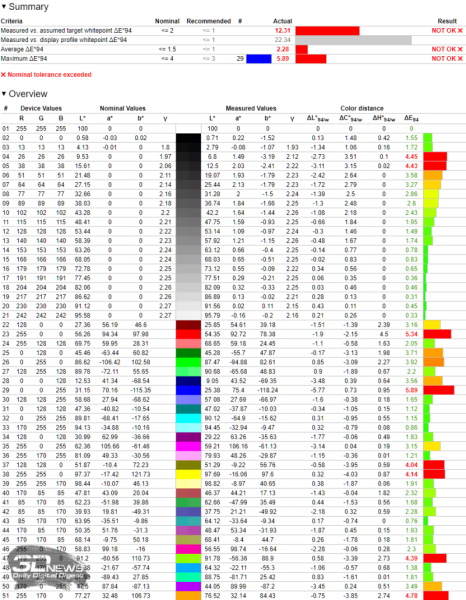The image size is (466, 600).
Task: Click the blue swatch in Maximum ΔE*94 row
Action: tap(259, 59)
